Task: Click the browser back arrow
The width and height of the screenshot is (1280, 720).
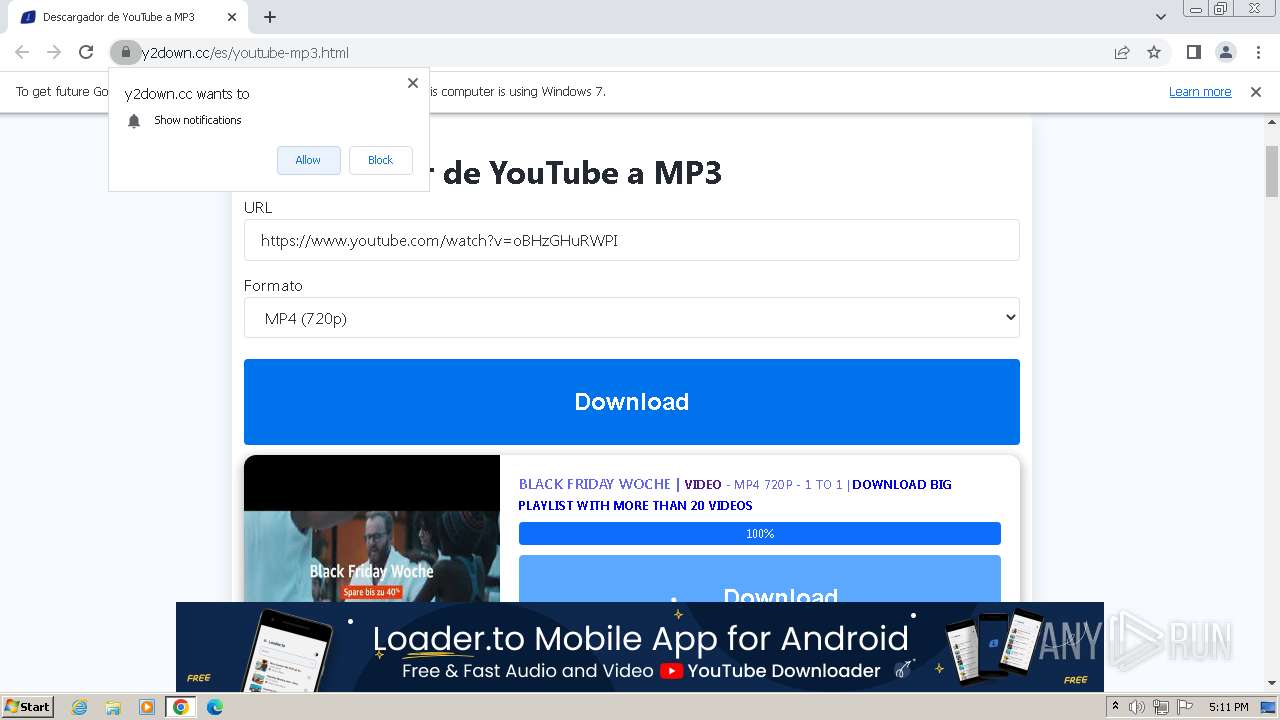Action: 22,52
